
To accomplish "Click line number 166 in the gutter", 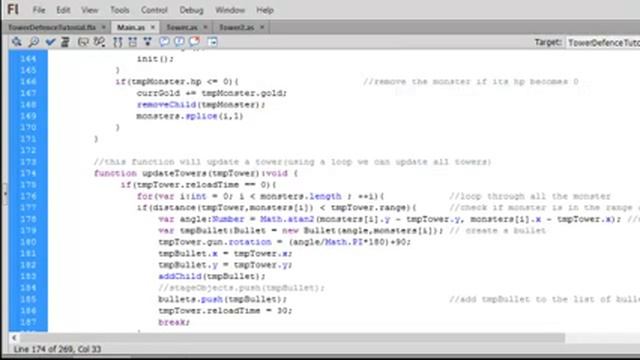I will [28, 82].
